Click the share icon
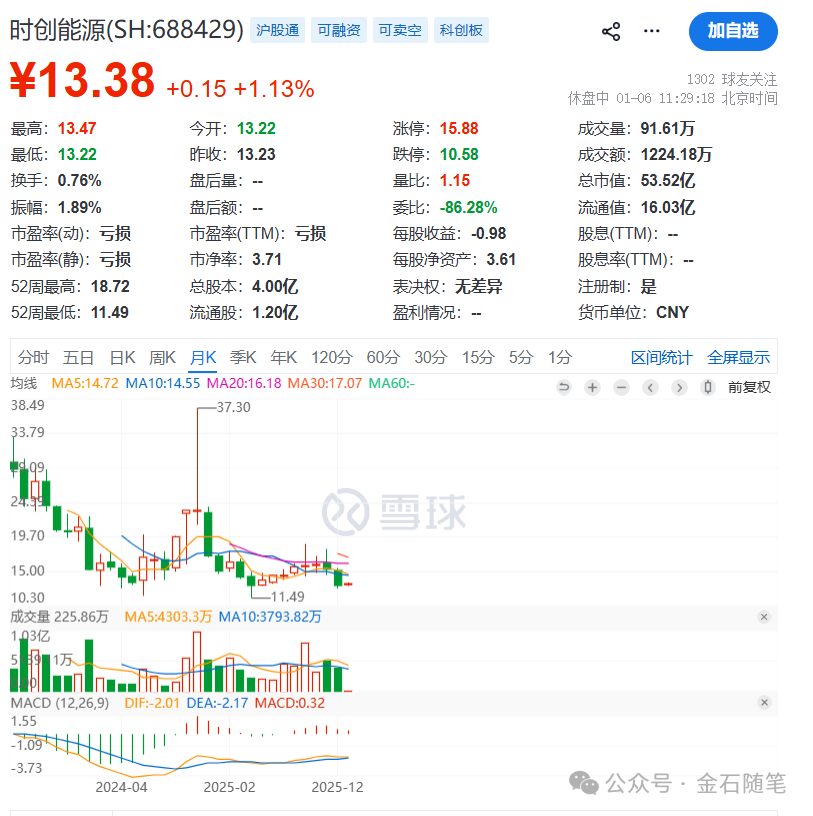The height and width of the screenshot is (816, 813). 611,31
